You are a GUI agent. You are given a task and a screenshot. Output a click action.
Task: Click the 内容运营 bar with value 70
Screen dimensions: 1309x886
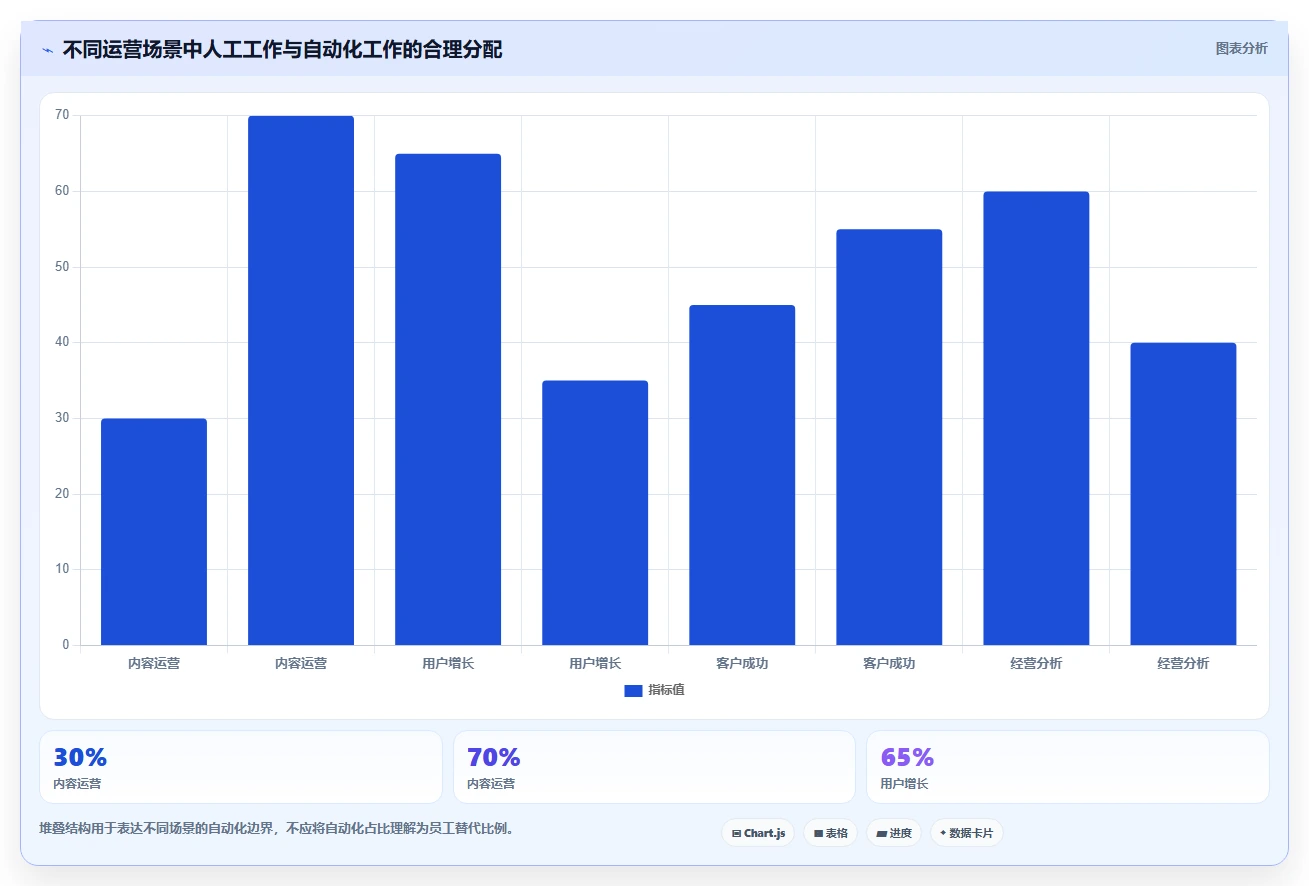(301, 380)
